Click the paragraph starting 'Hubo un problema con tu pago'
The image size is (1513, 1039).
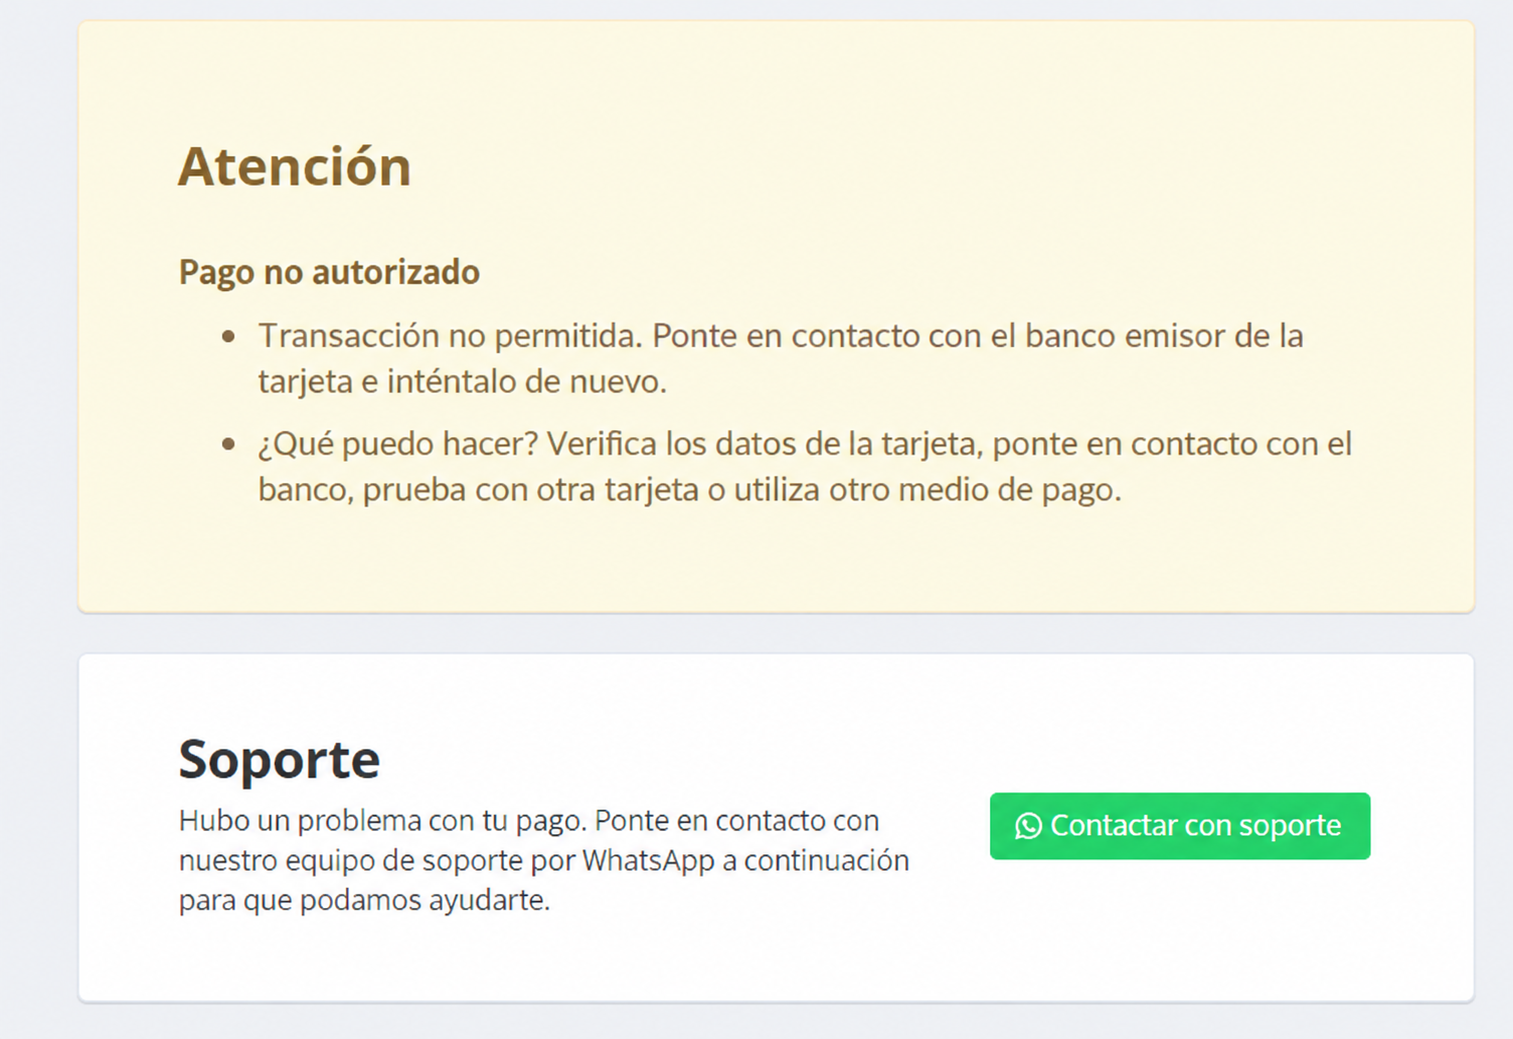(x=544, y=860)
